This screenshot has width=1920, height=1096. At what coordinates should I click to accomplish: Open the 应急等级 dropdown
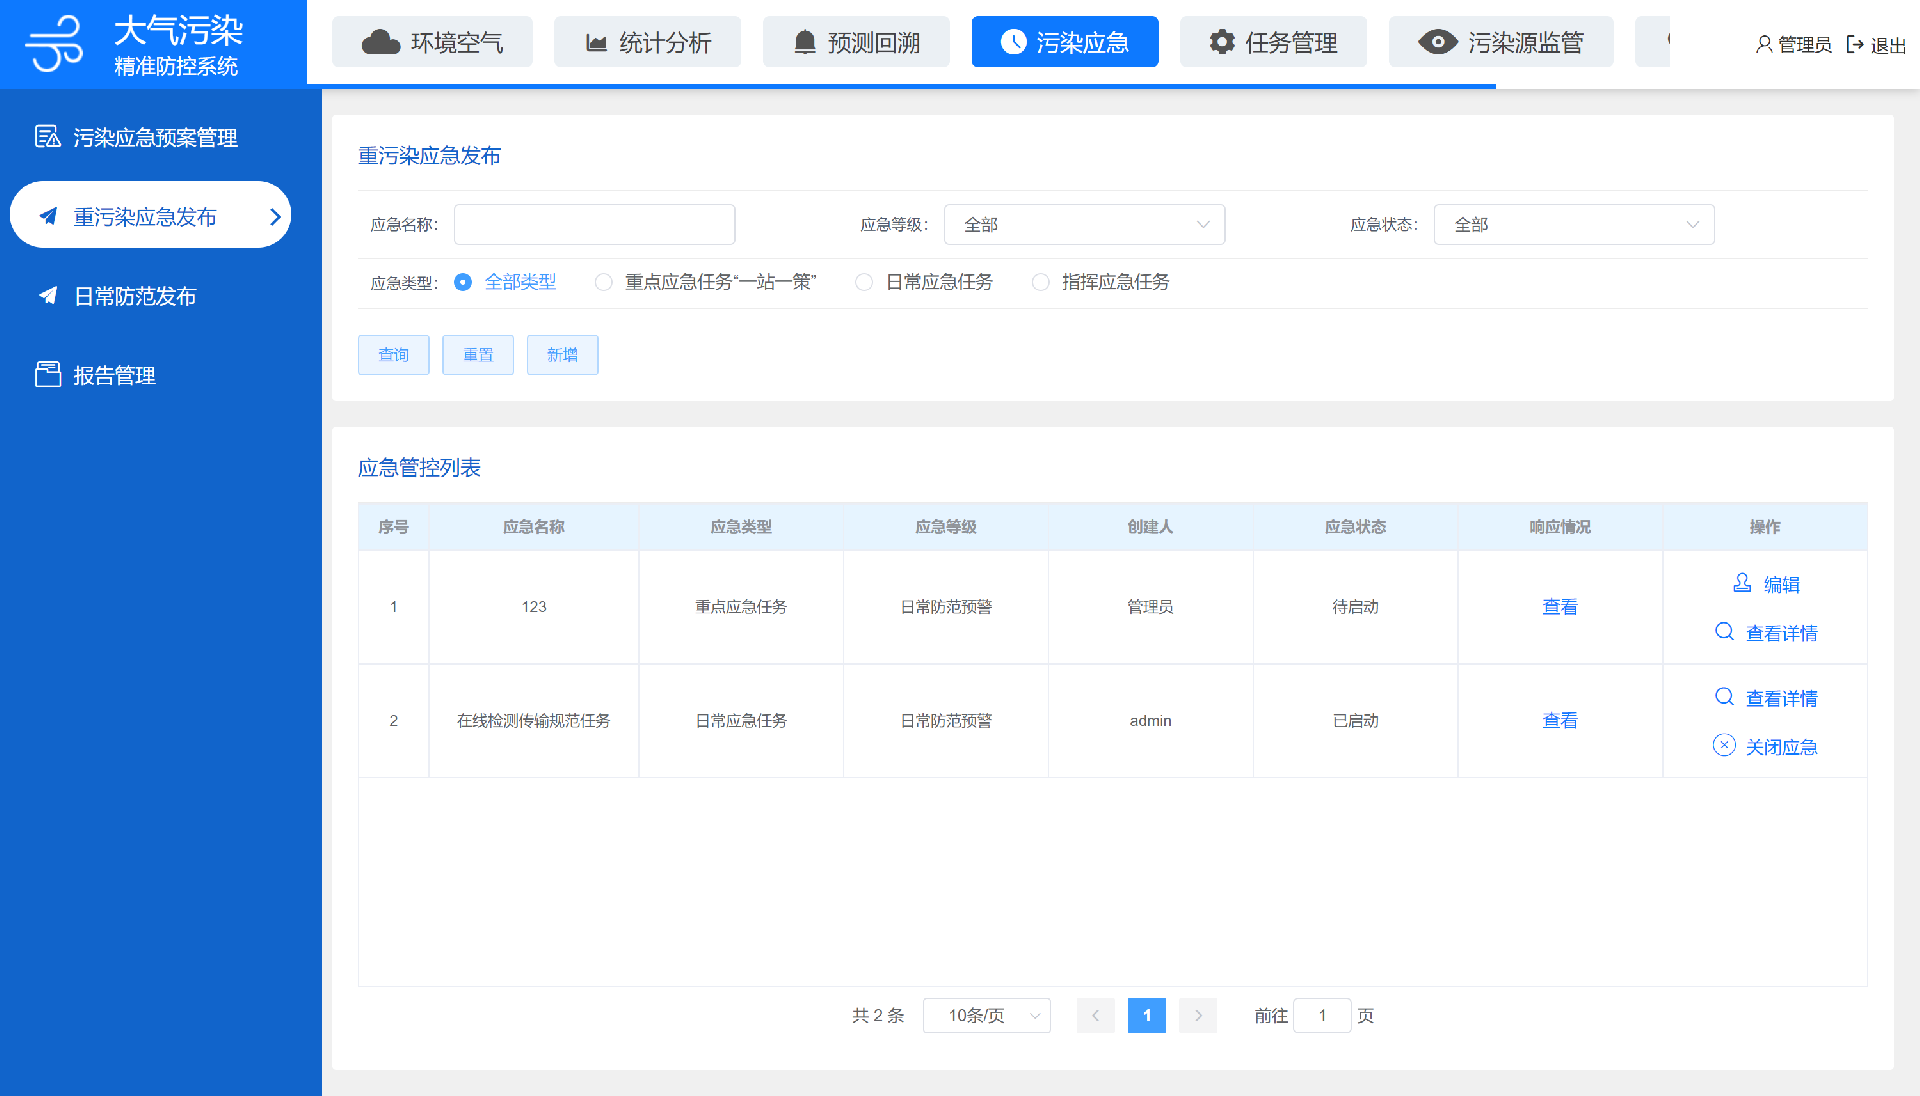[1084, 225]
